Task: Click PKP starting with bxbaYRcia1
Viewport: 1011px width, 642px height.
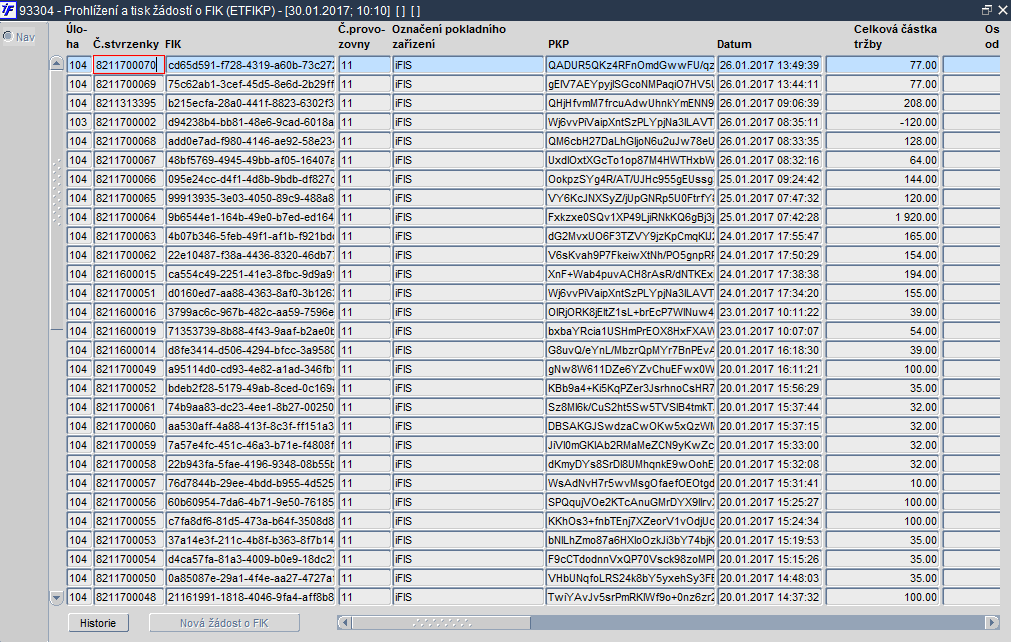Action: [x=630, y=331]
